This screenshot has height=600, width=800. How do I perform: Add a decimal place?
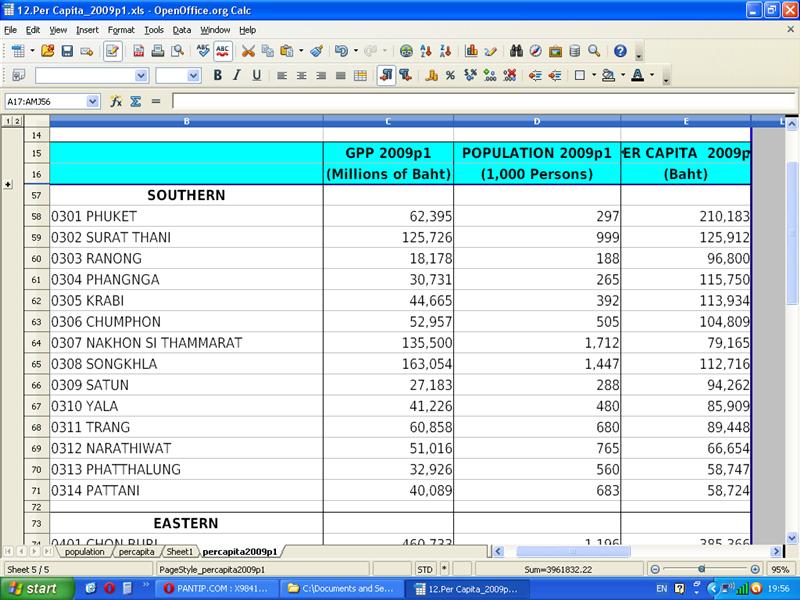click(x=490, y=76)
